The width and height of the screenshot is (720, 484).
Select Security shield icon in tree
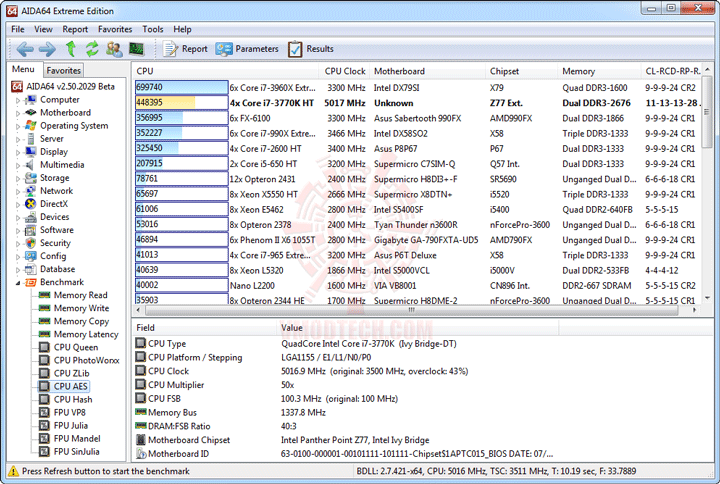(x=31, y=243)
